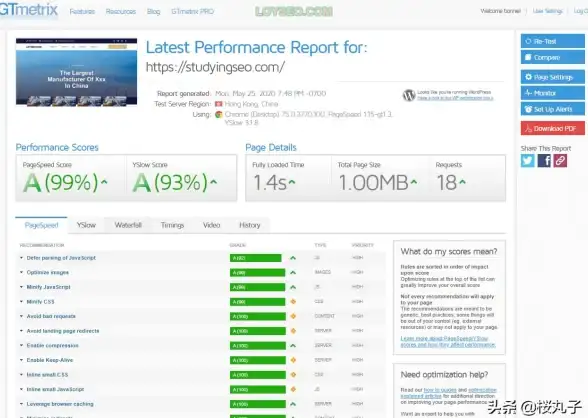
Task: Click orange diamond for Inline small JavaScript
Action: pyautogui.click(x=293, y=390)
